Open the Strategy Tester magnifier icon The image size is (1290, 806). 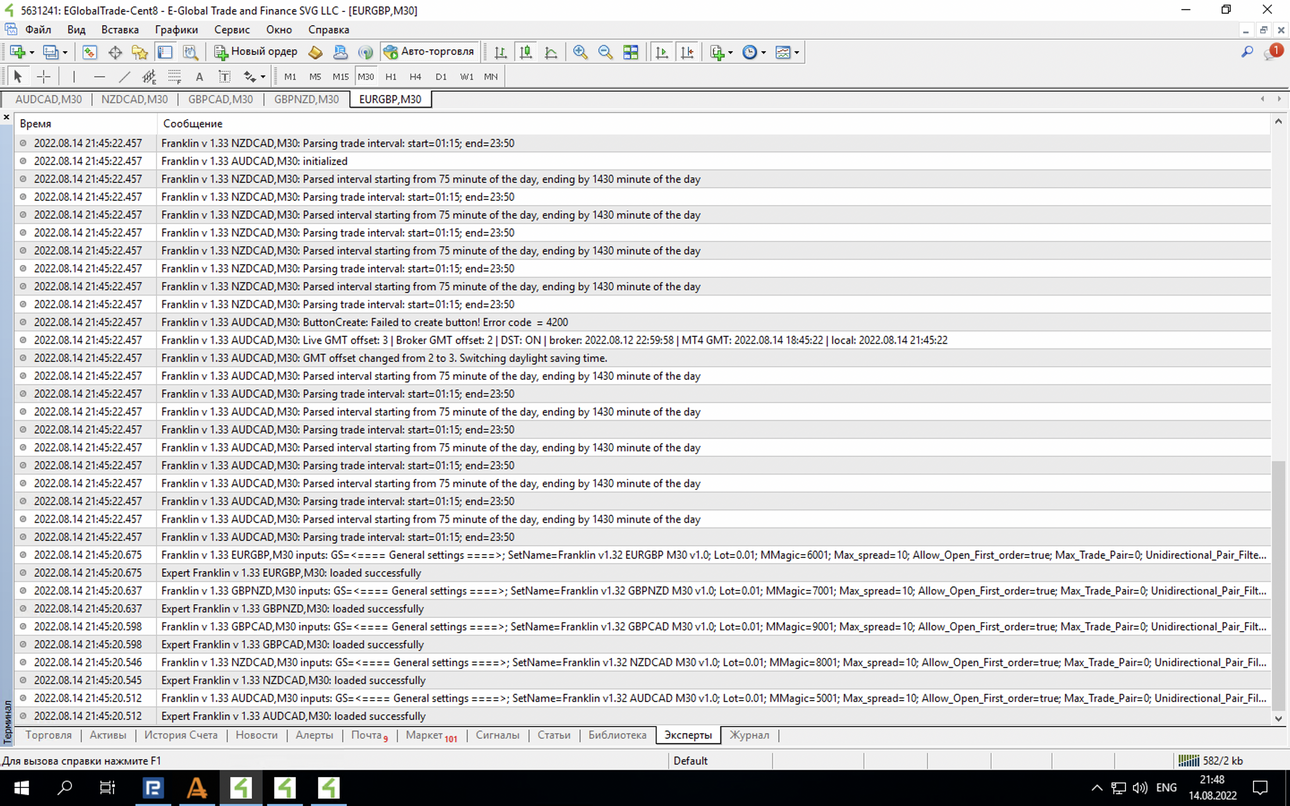pos(190,52)
